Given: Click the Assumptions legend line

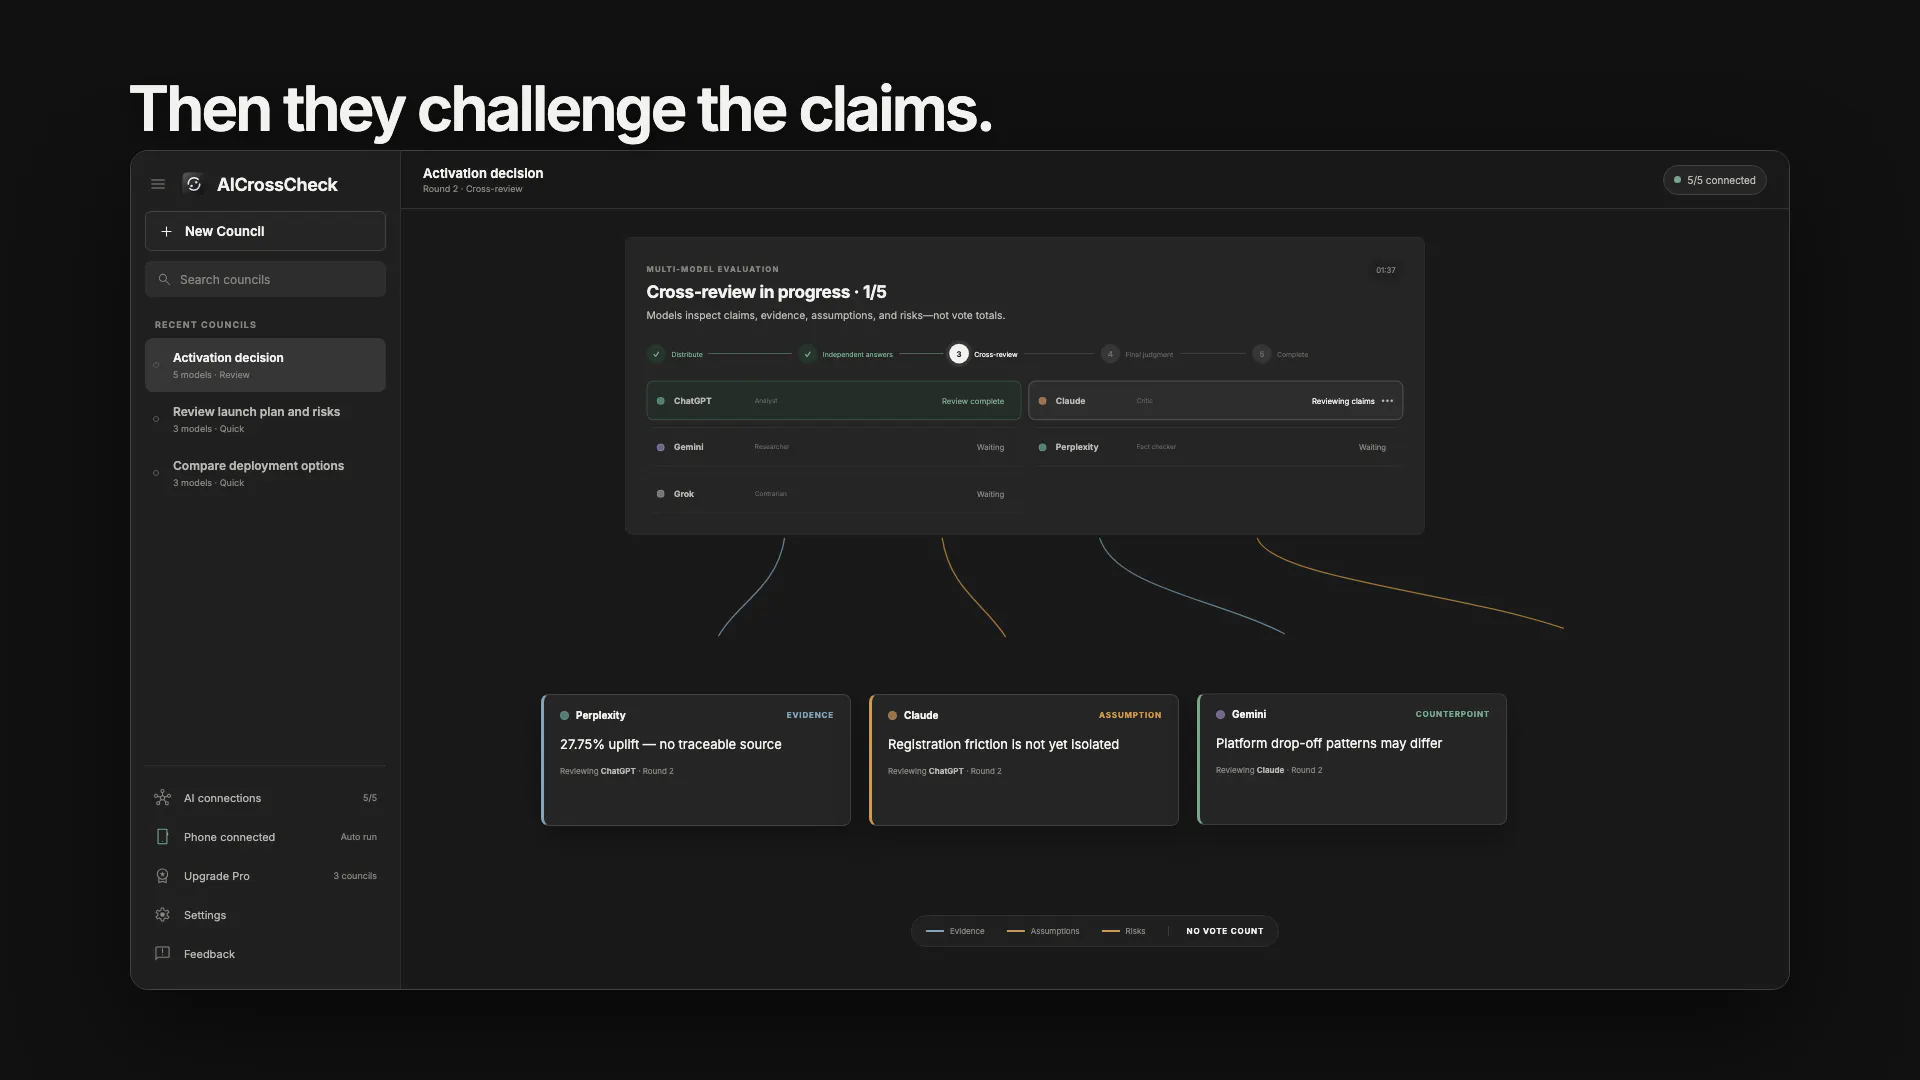Looking at the screenshot, I should 1015,931.
